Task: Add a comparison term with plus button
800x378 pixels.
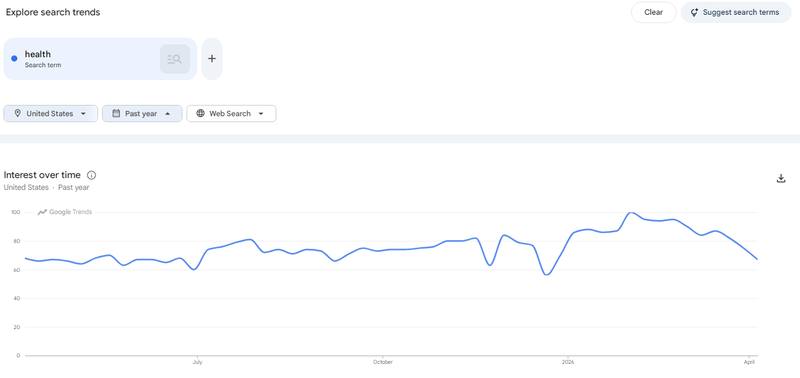Action: tap(212, 59)
